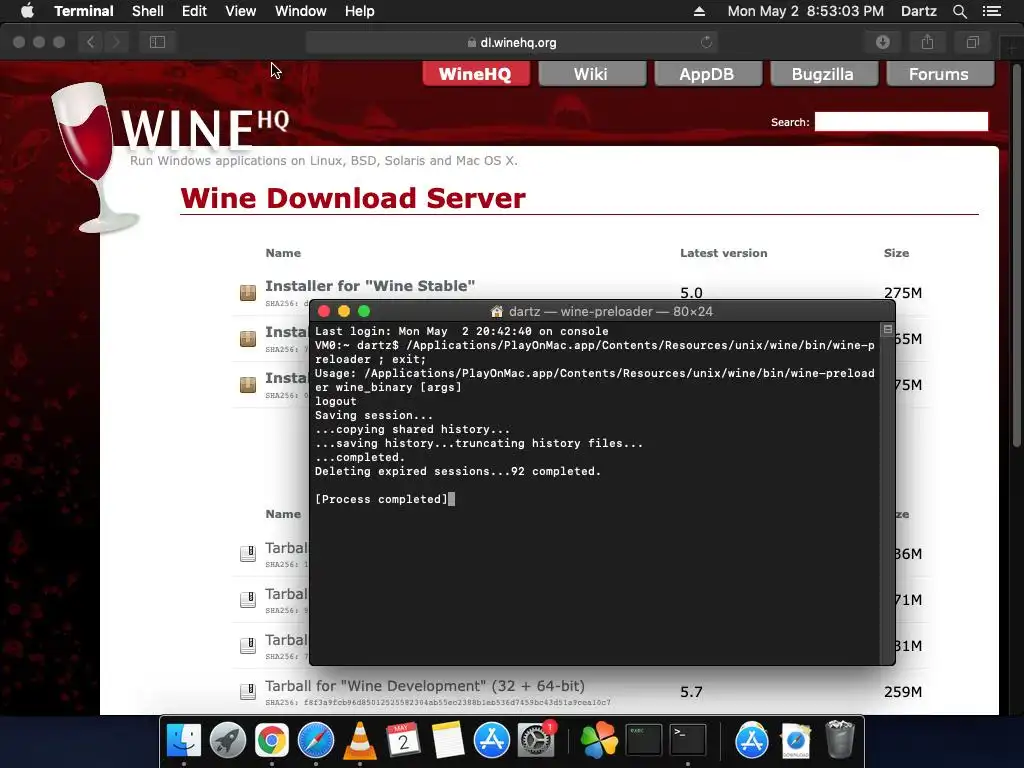Click the Terminal scrollback marker icon
The image size is (1024, 768).
click(x=888, y=330)
